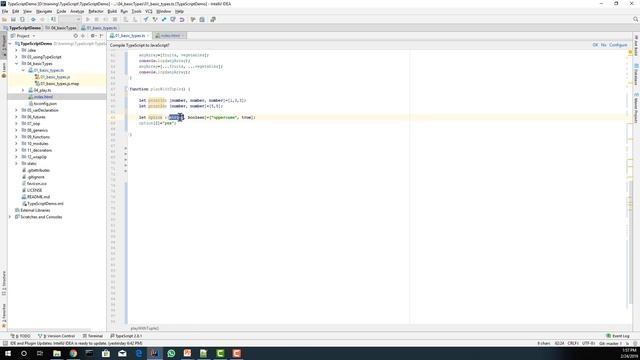The width and height of the screenshot is (640, 360).
Task: Click the Windows Start button
Action: [x=7, y=353]
